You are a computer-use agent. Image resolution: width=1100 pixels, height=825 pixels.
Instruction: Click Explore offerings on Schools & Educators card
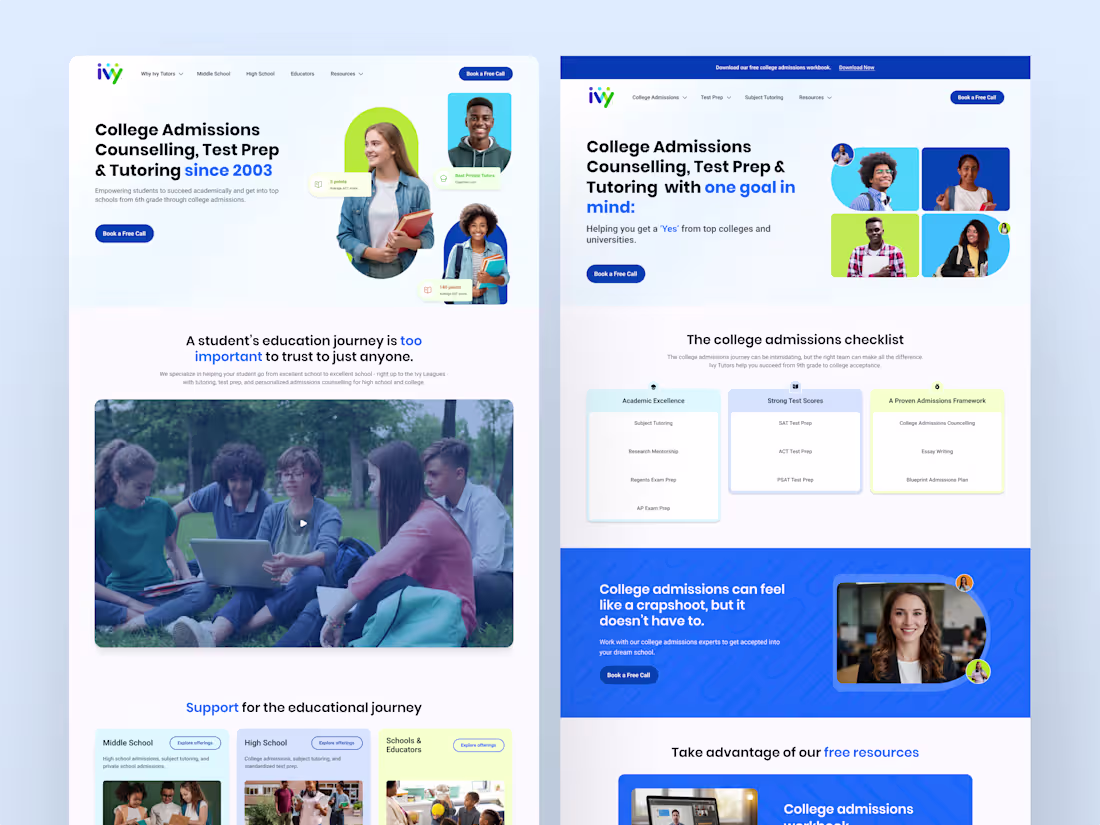point(478,745)
